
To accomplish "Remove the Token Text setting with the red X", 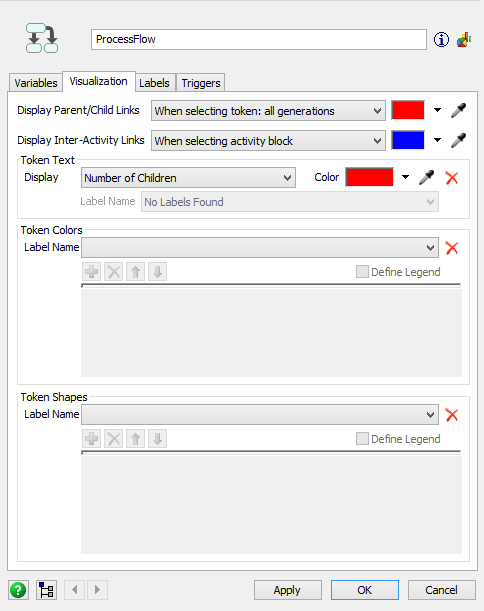I will [452, 178].
